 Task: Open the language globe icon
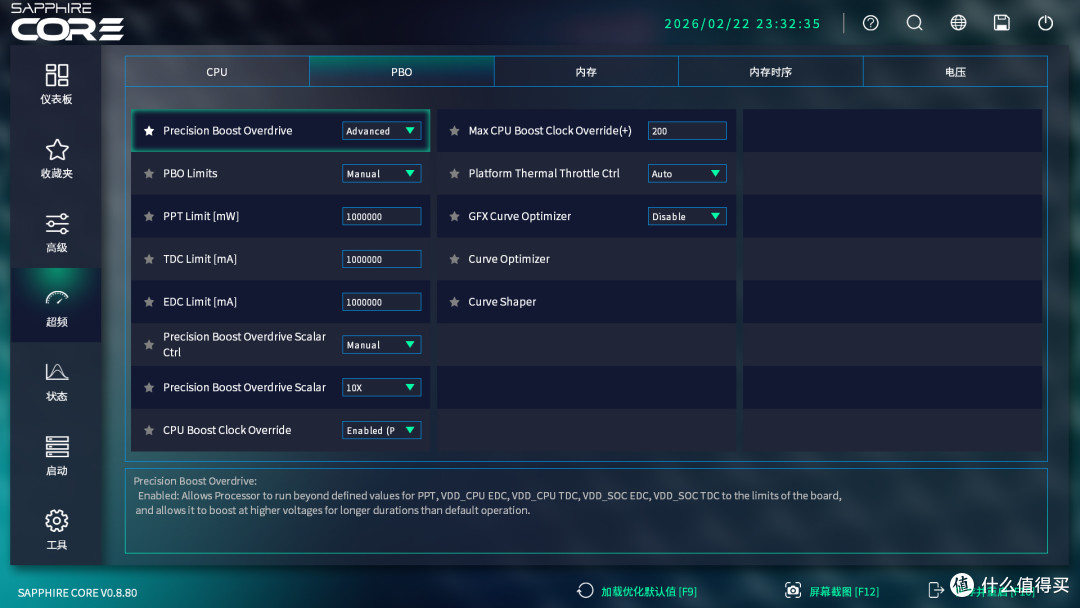pos(958,23)
